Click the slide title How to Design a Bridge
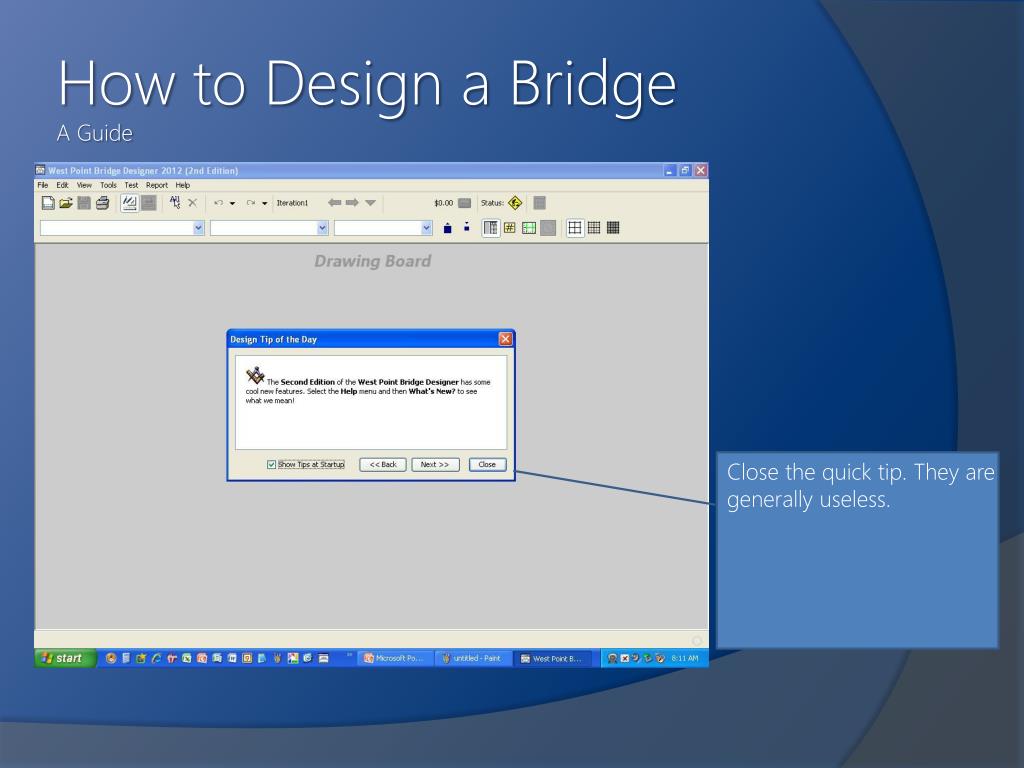1024x768 pixels. pyautogui.click(x=367, y=85)
